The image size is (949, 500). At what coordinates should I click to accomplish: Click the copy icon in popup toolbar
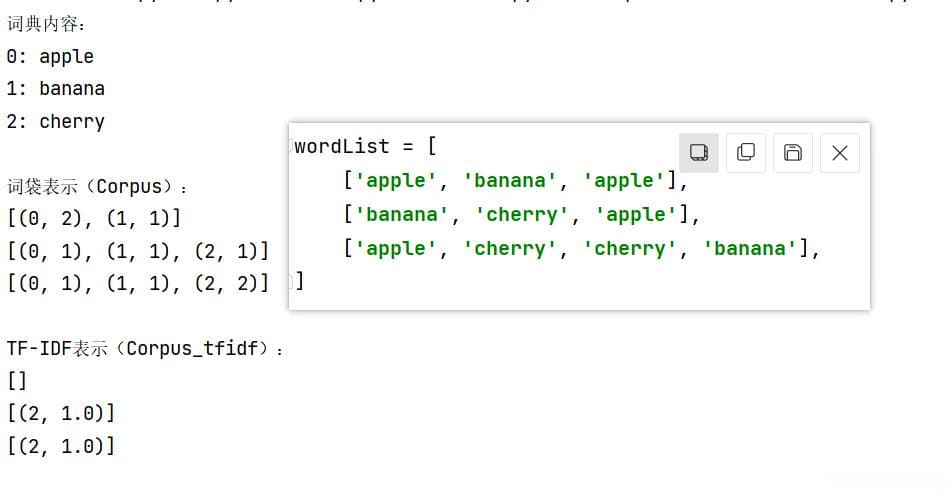point(746,152)
